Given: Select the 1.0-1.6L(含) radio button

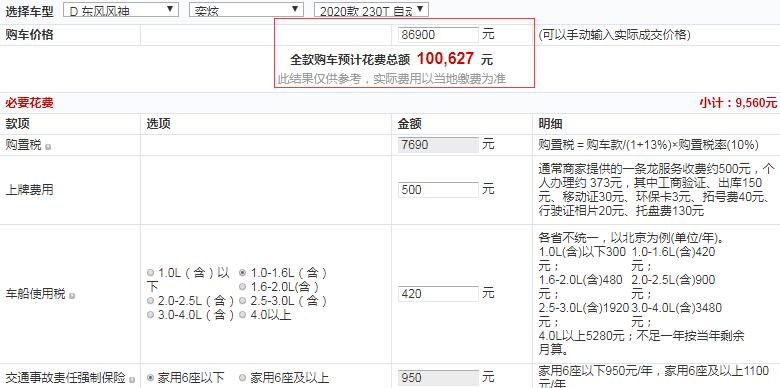Looking at the screenshot, I should (x=243, y=273).
